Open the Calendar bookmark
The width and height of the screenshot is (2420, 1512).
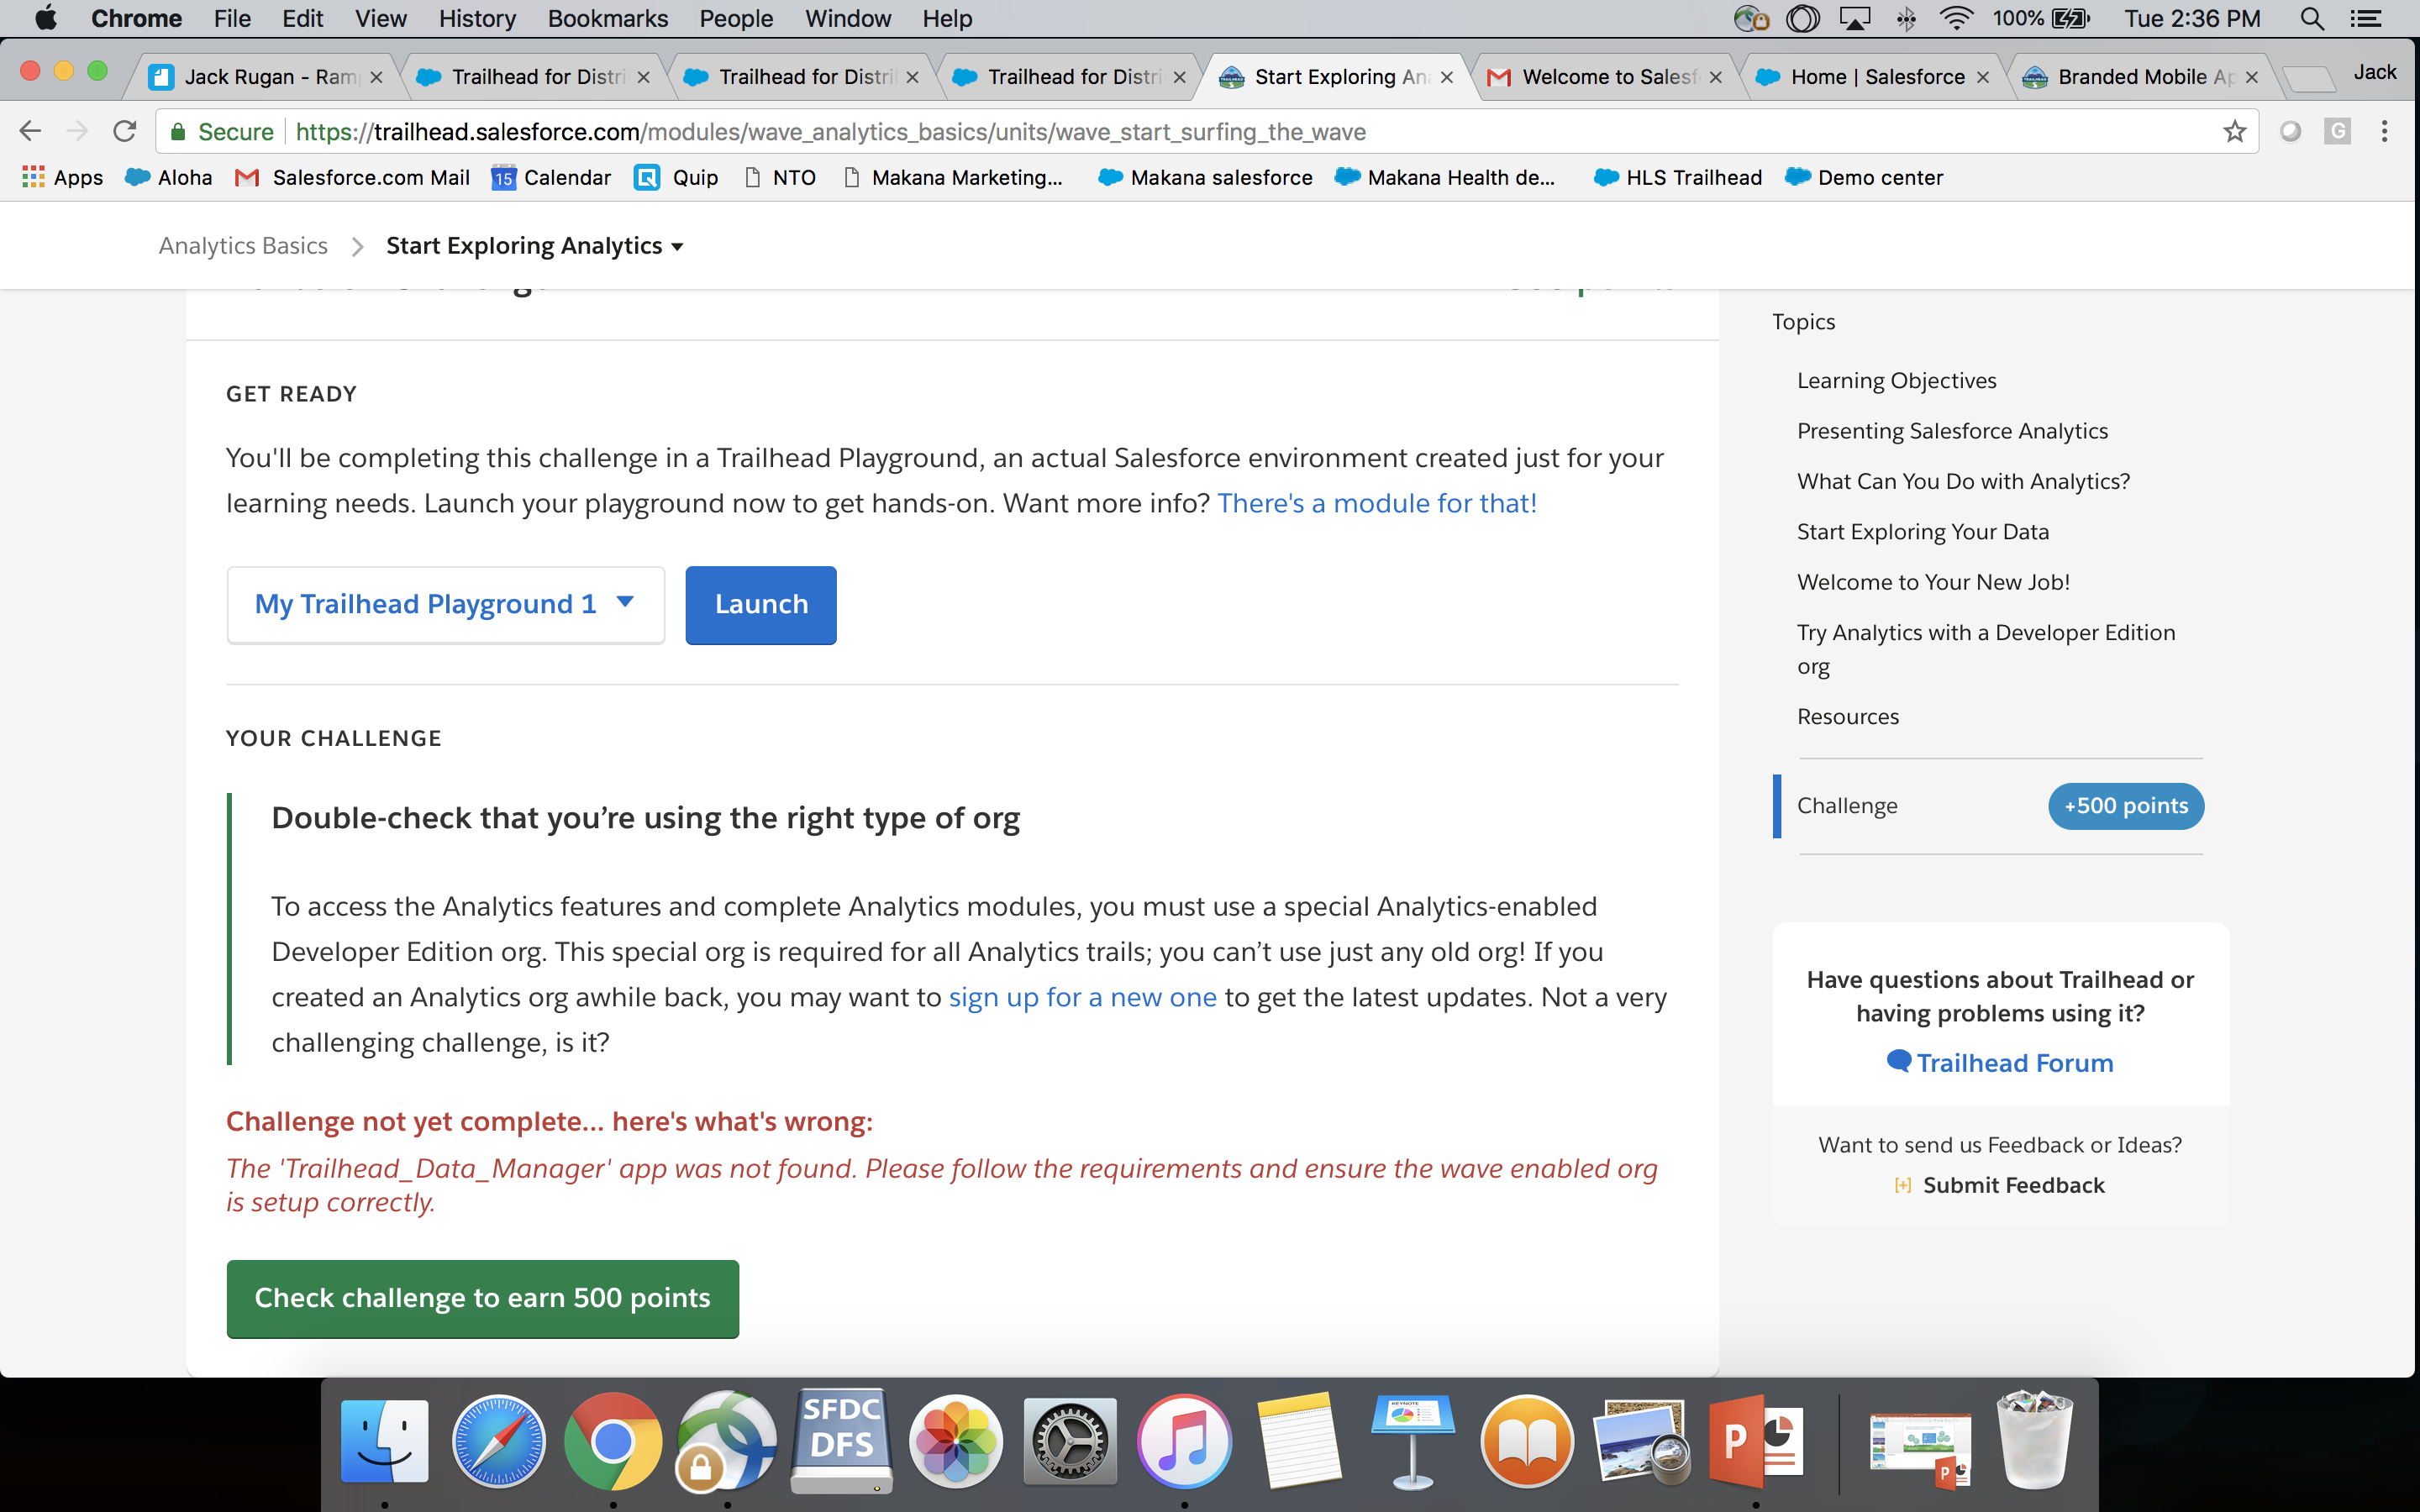click(x=551, y=177)
